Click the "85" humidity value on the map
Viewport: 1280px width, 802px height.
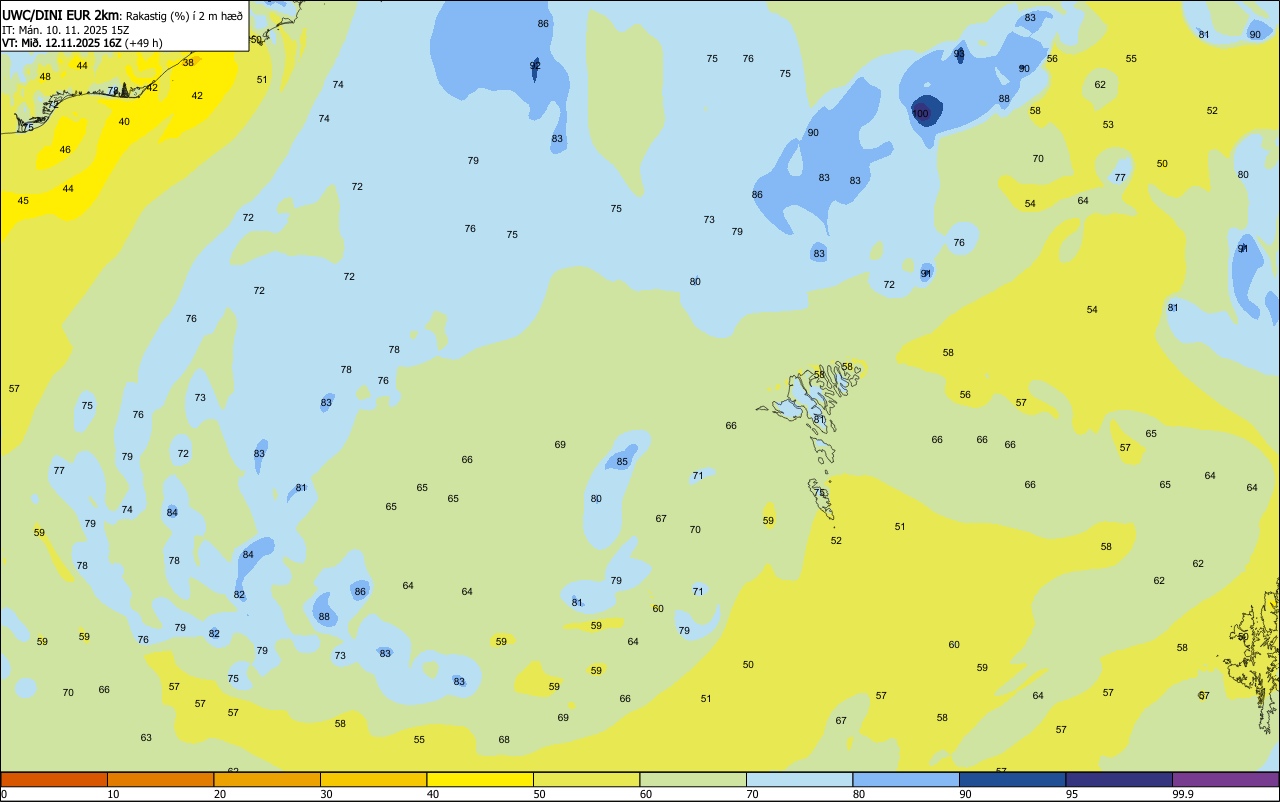pyautogui.click(x=622, y=462)
